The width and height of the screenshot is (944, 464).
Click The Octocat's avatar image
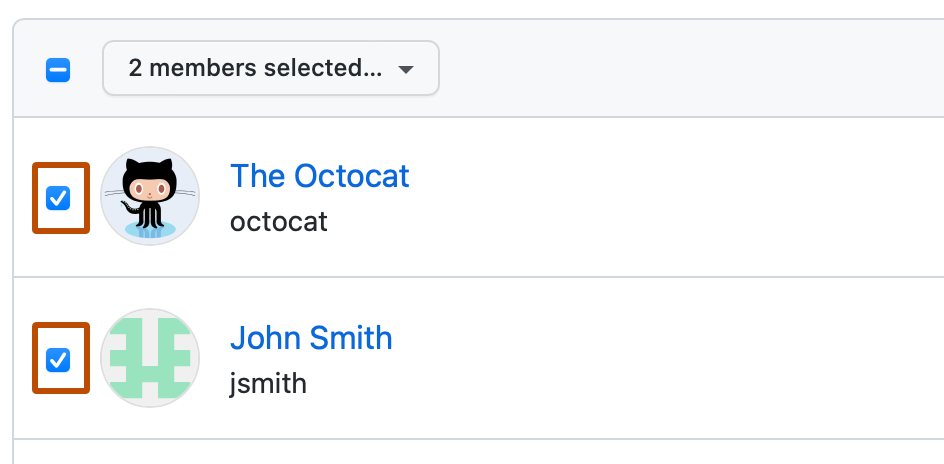(150, 196)
